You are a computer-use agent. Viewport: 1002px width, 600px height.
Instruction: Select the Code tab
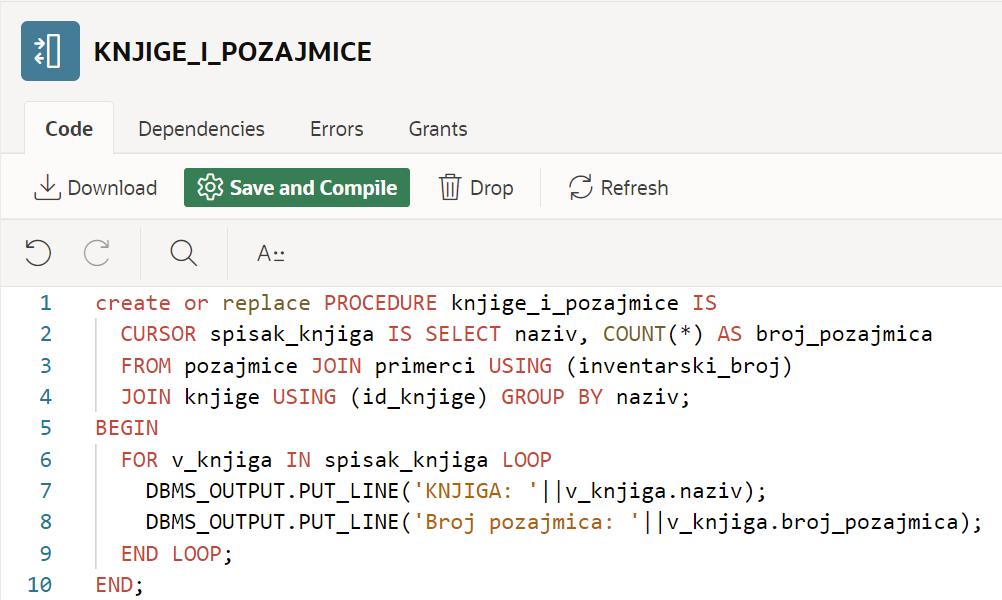point(69,129)
